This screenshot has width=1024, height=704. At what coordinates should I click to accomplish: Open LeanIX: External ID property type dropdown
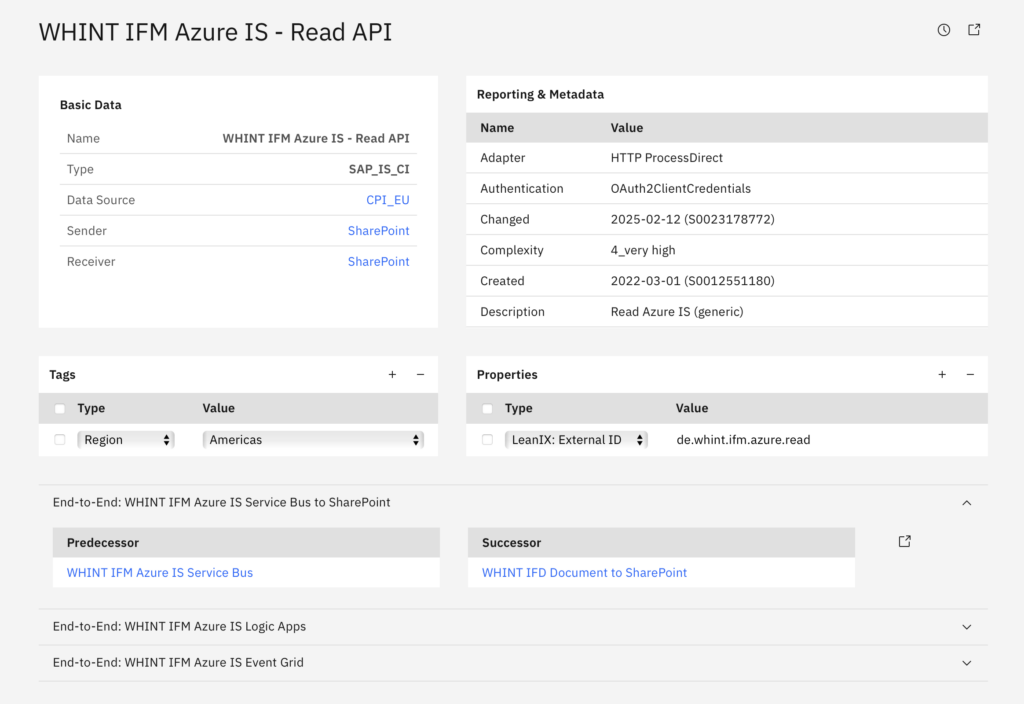576,440
